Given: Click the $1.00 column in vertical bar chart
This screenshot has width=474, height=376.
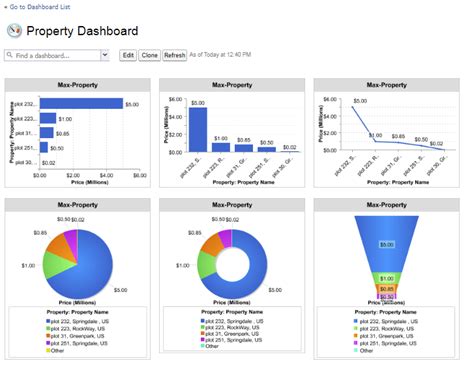Looking at the screenshot, I should coord(221,147).
